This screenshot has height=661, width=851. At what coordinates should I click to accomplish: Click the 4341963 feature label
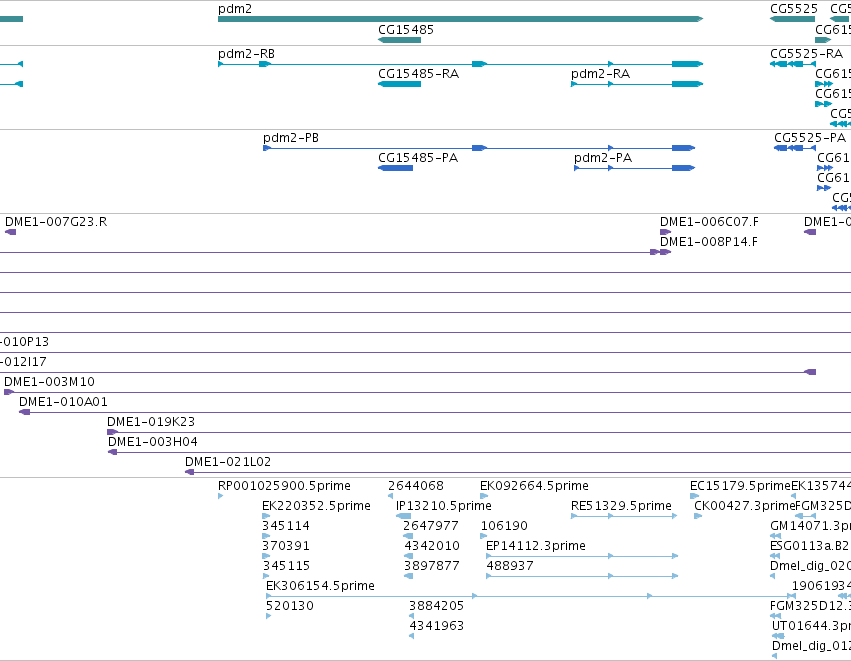point(436,626)
